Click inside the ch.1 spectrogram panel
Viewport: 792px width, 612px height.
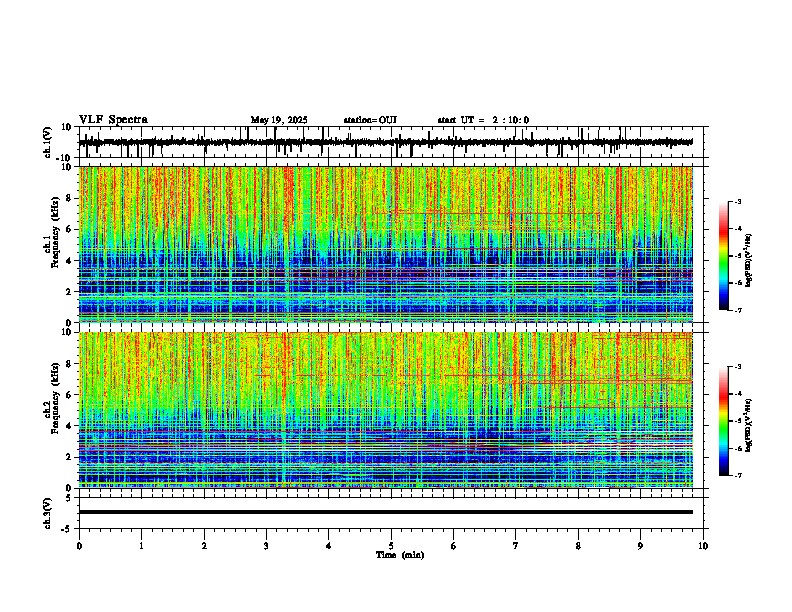386,244
